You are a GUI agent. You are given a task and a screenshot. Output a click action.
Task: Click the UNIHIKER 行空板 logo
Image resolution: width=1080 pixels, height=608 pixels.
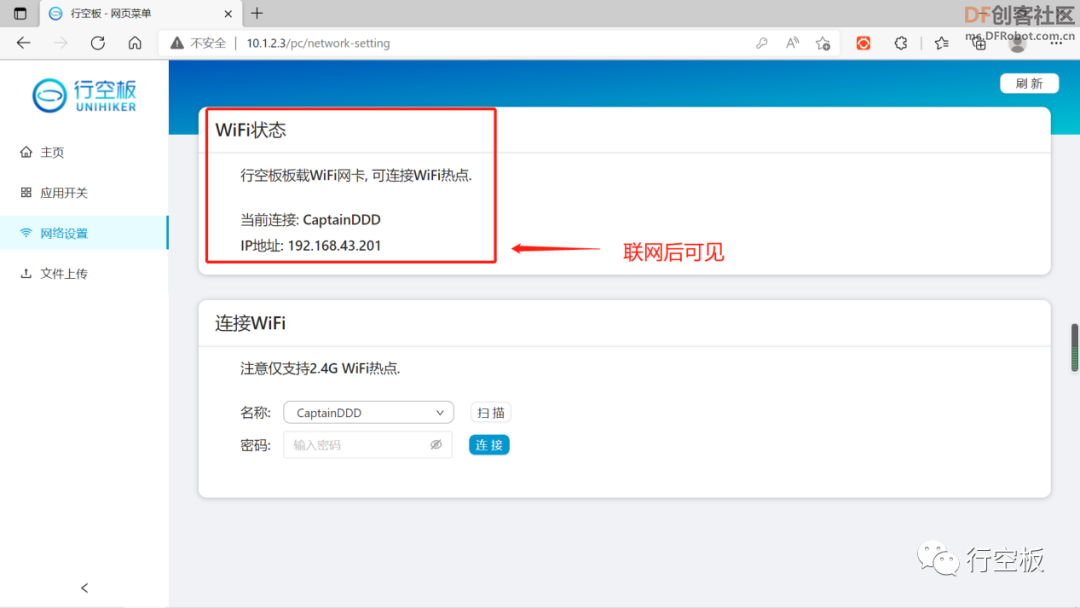pos(85,95)
